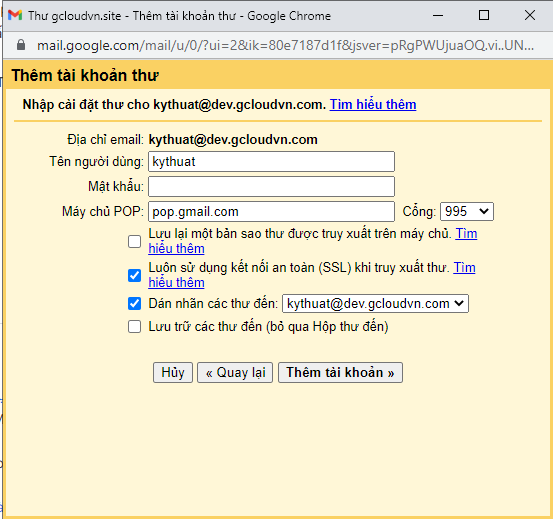Click the padlock icon in address bar
Screen dimensions: 553x519
21,45
